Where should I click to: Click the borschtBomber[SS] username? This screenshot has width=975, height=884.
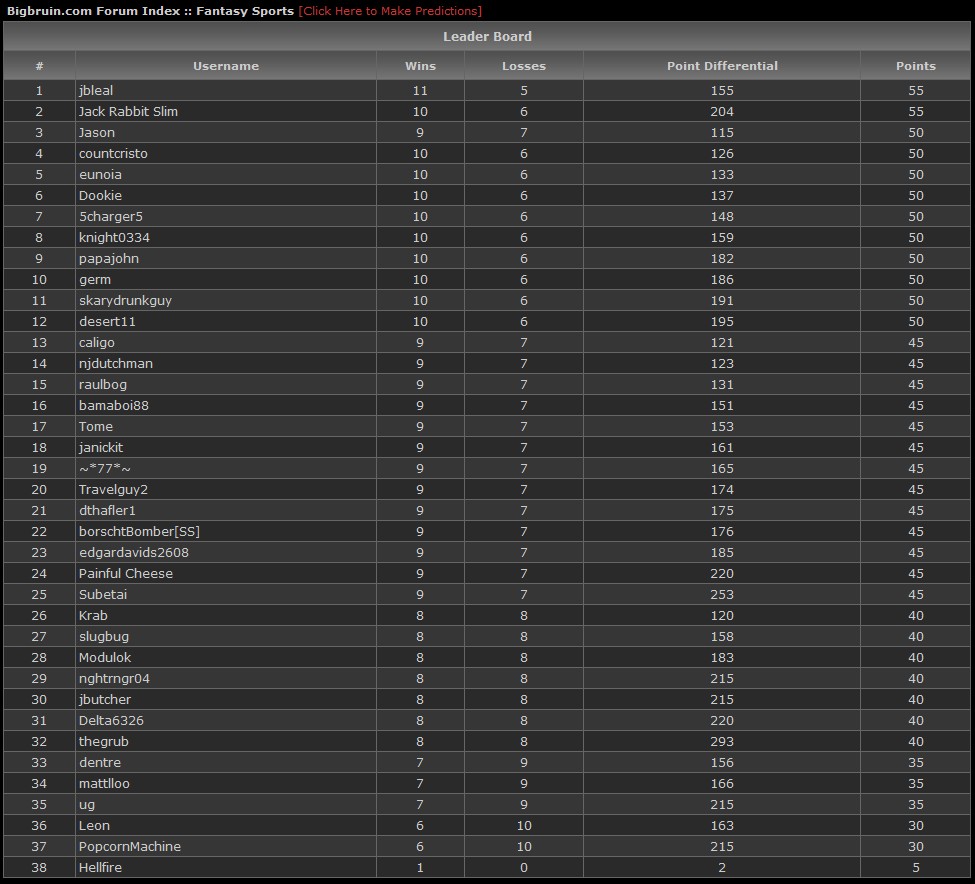point(139,531)
